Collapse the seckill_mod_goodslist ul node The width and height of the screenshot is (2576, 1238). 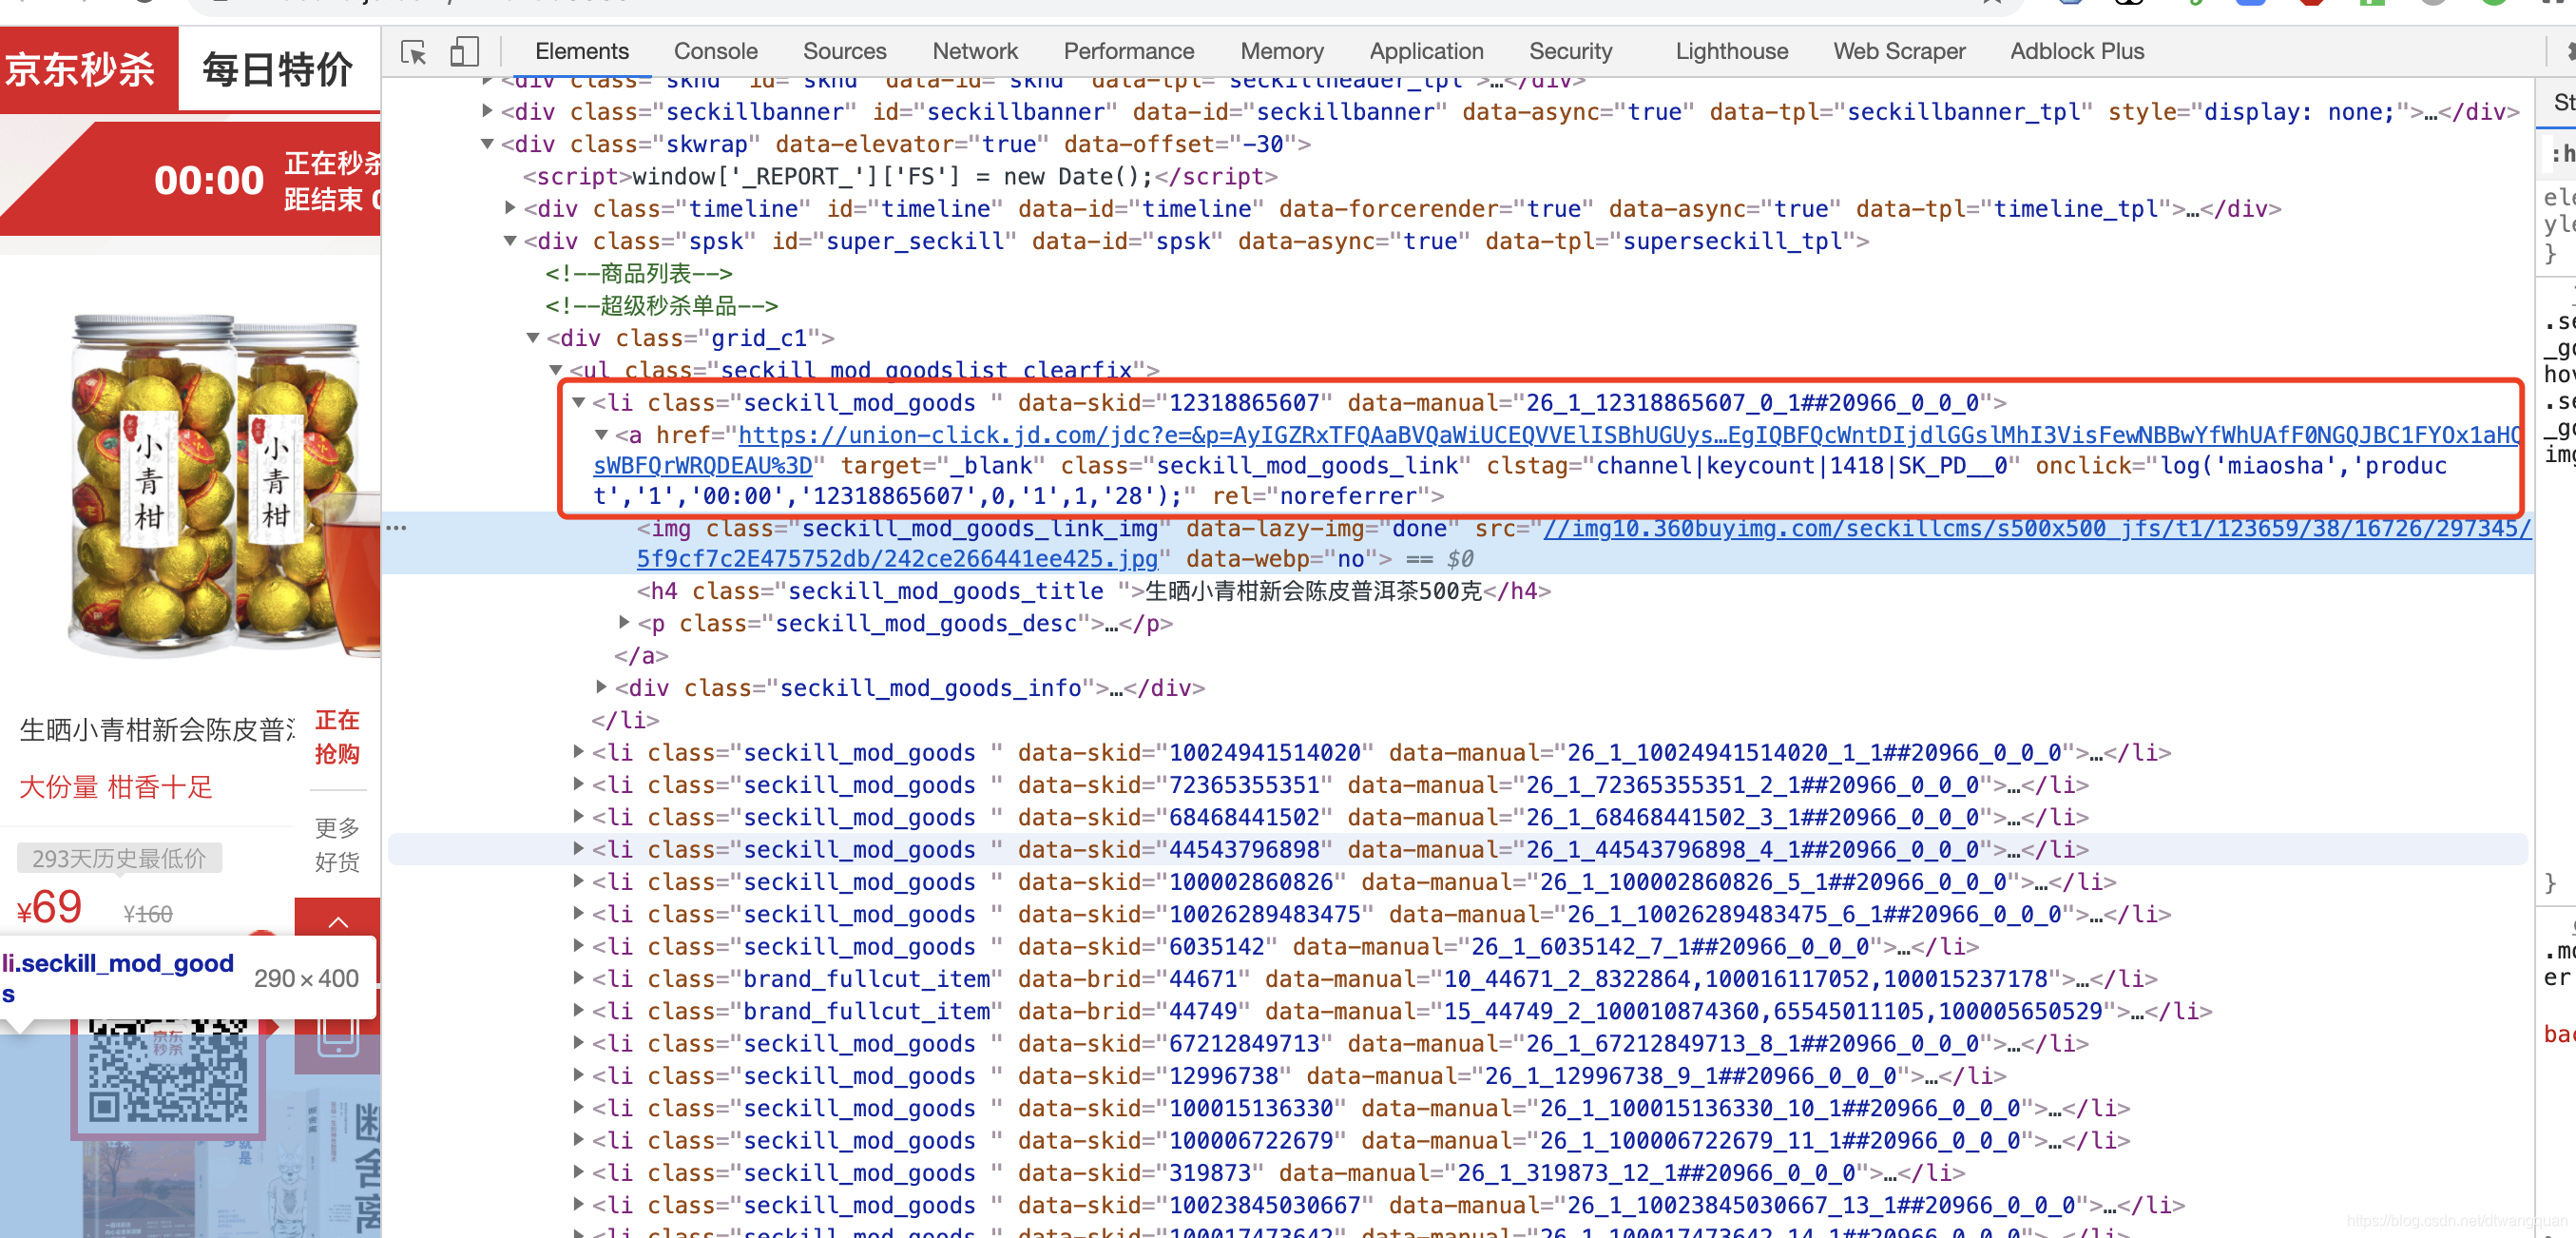point(556,370)
